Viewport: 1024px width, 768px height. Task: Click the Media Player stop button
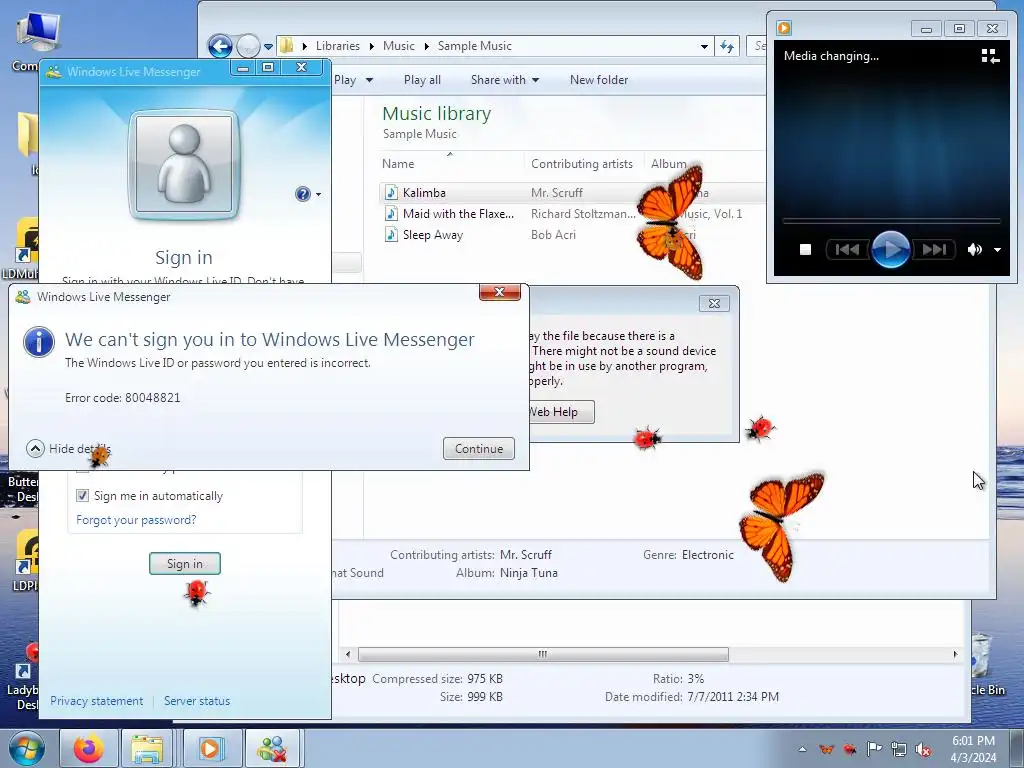click(805, 249)
